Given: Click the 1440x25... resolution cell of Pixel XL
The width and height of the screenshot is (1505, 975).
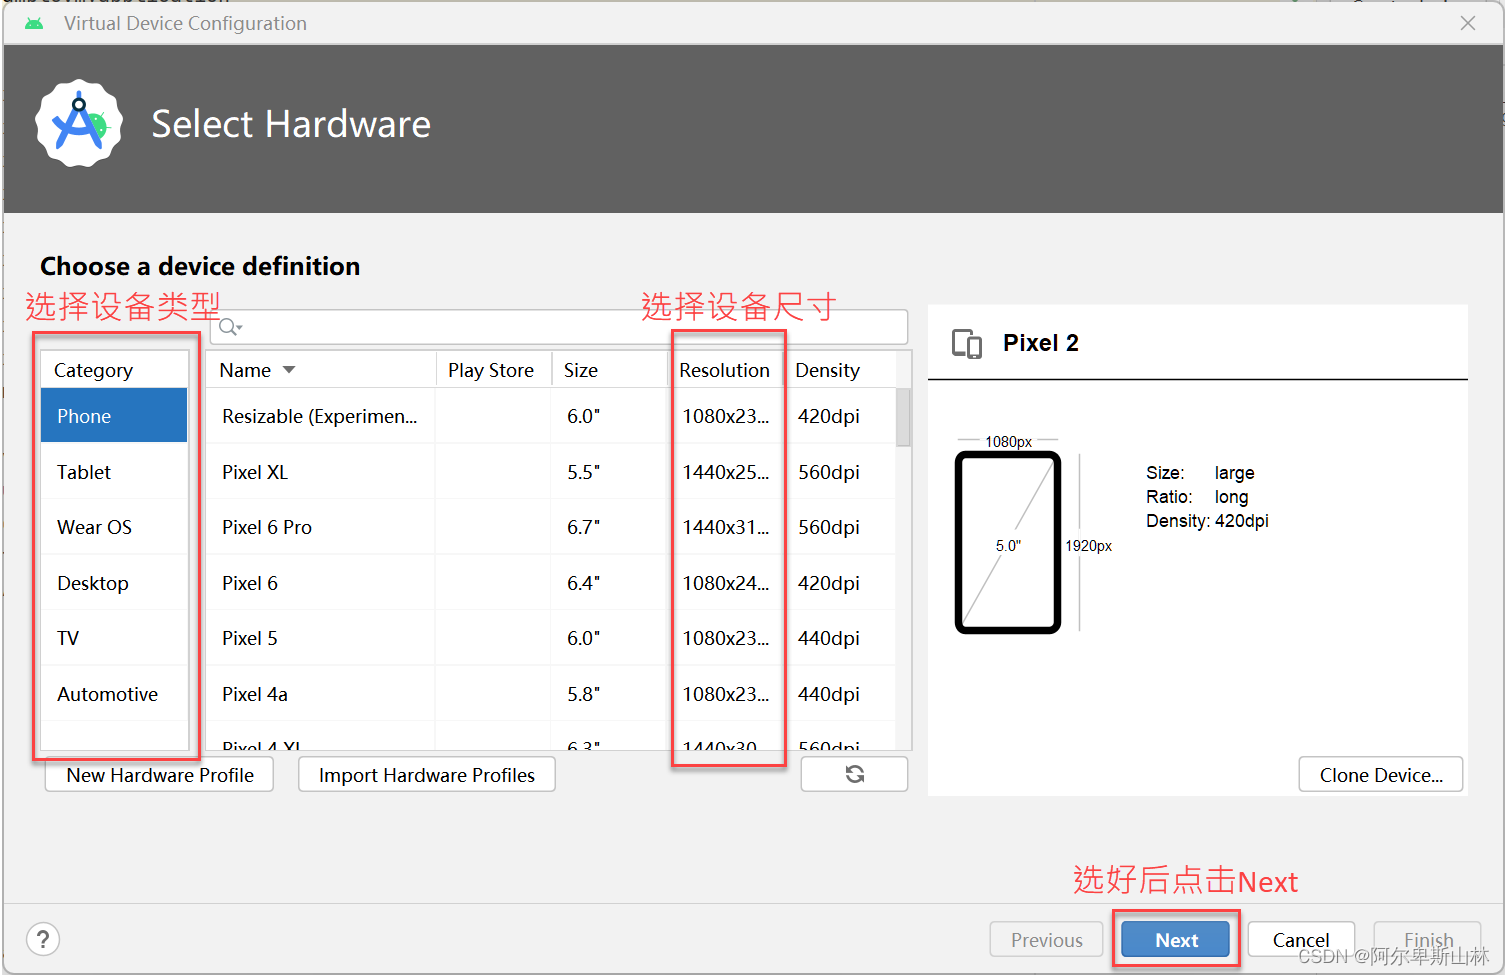Looking at the screenshot, I should click(726, 472).
